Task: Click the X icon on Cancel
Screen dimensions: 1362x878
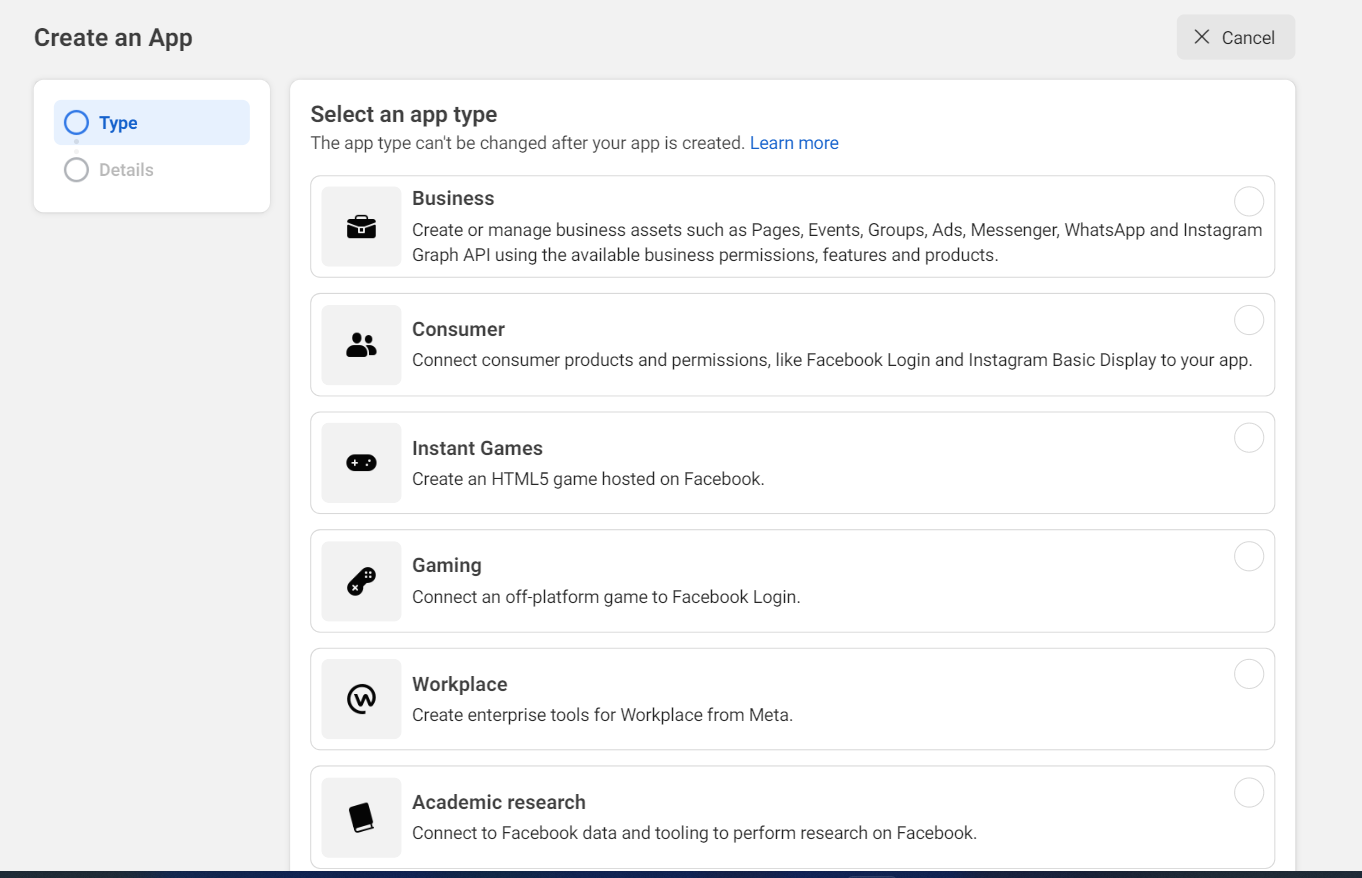Action: point(1202,37)
